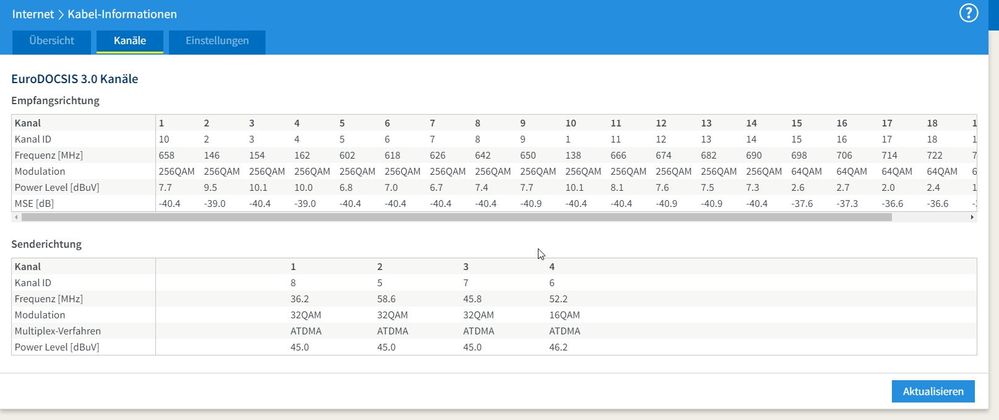Screen dimensions: 999x420
Task: Select frequency value 602 in Empfangsrichtung
Action: click(347, 155)
